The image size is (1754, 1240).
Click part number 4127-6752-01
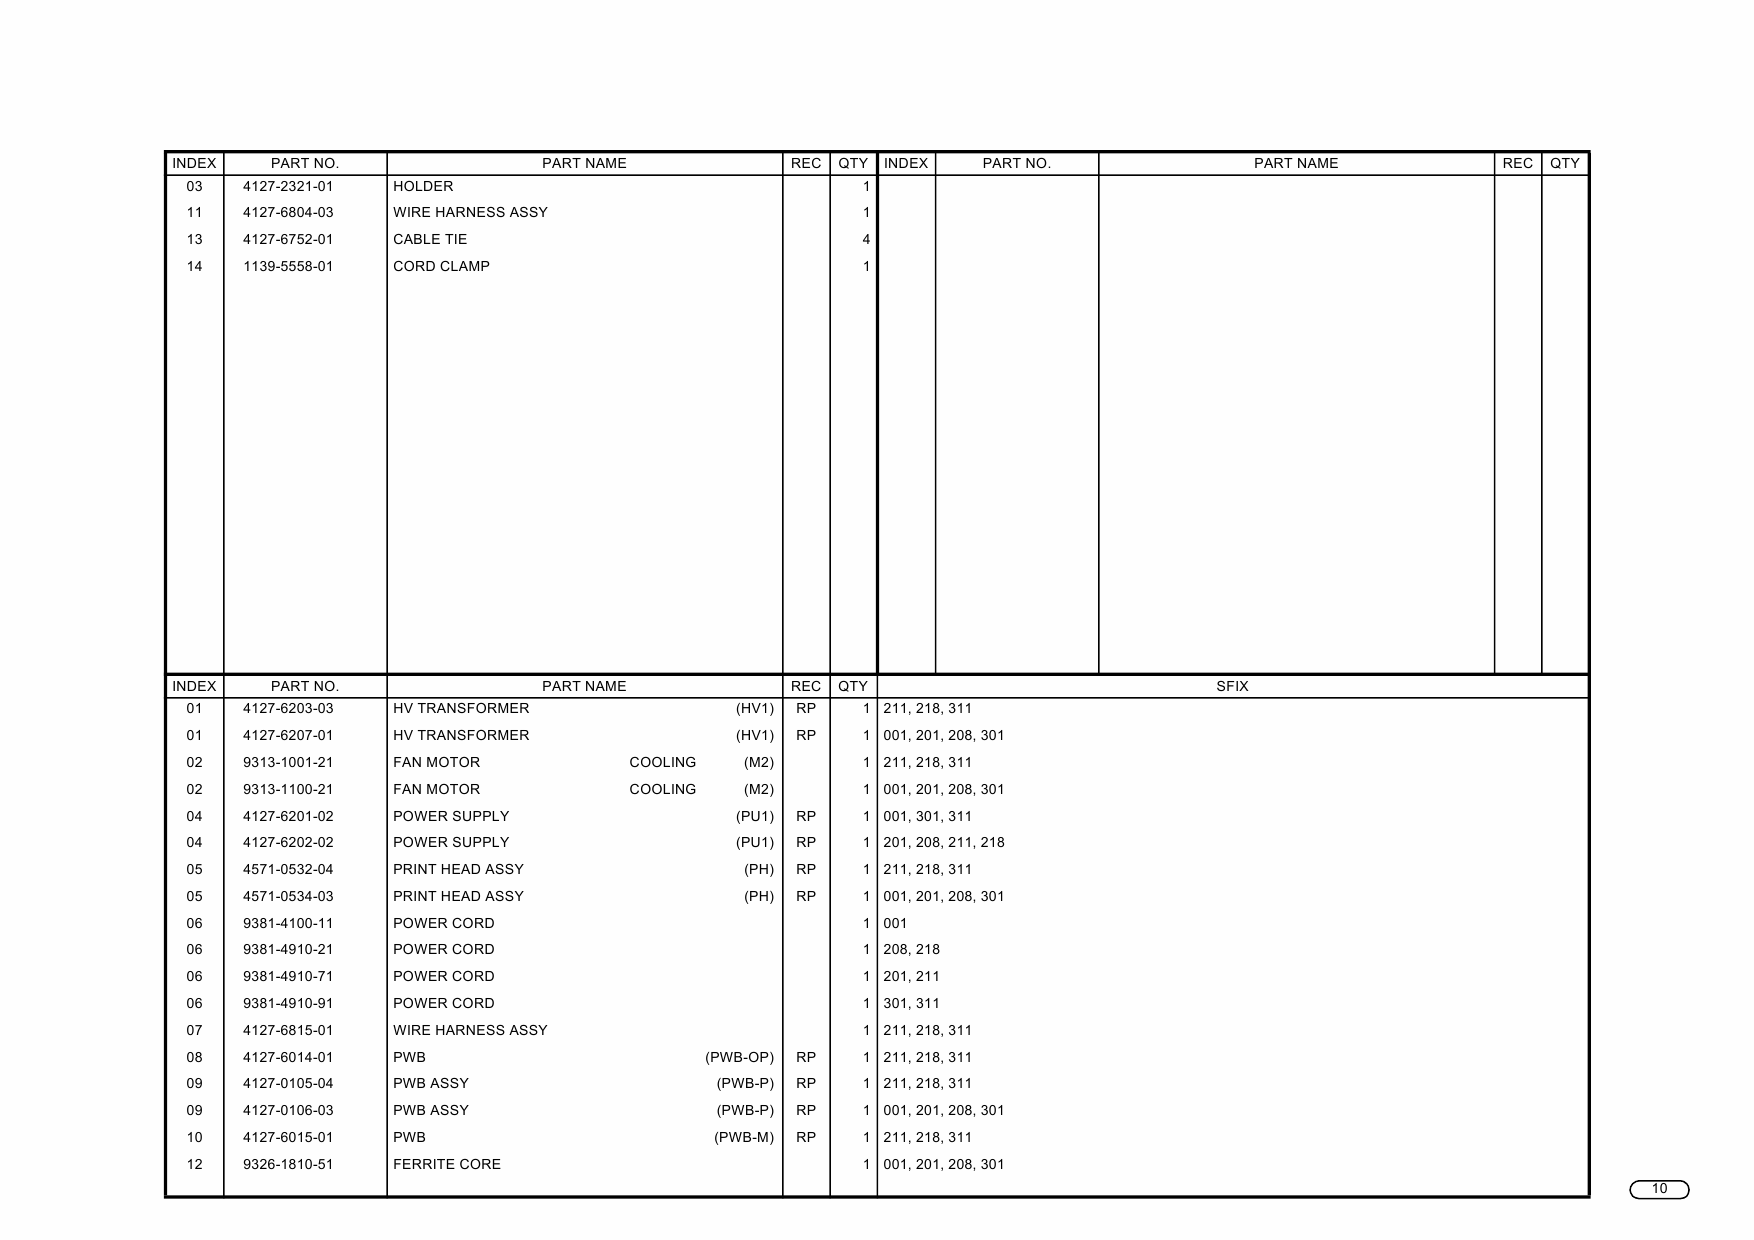coord(288,239)
